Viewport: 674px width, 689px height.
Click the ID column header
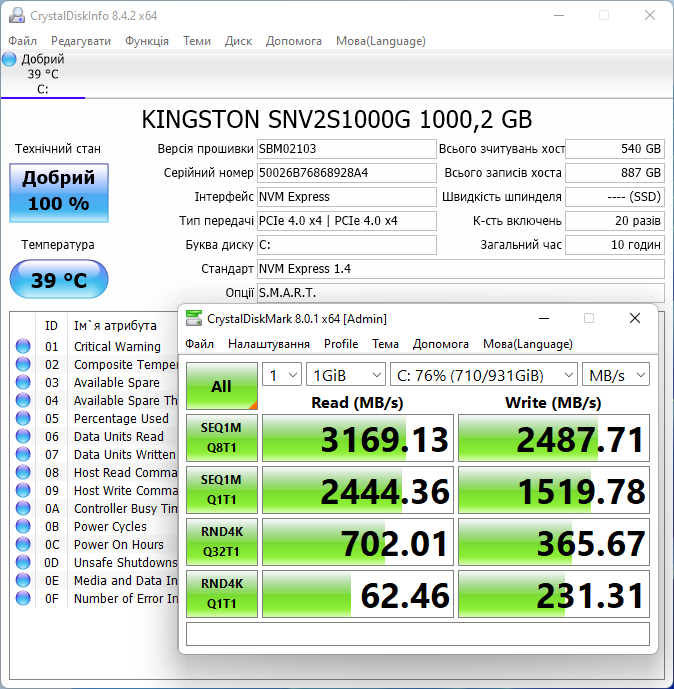(x=51, y=326)
